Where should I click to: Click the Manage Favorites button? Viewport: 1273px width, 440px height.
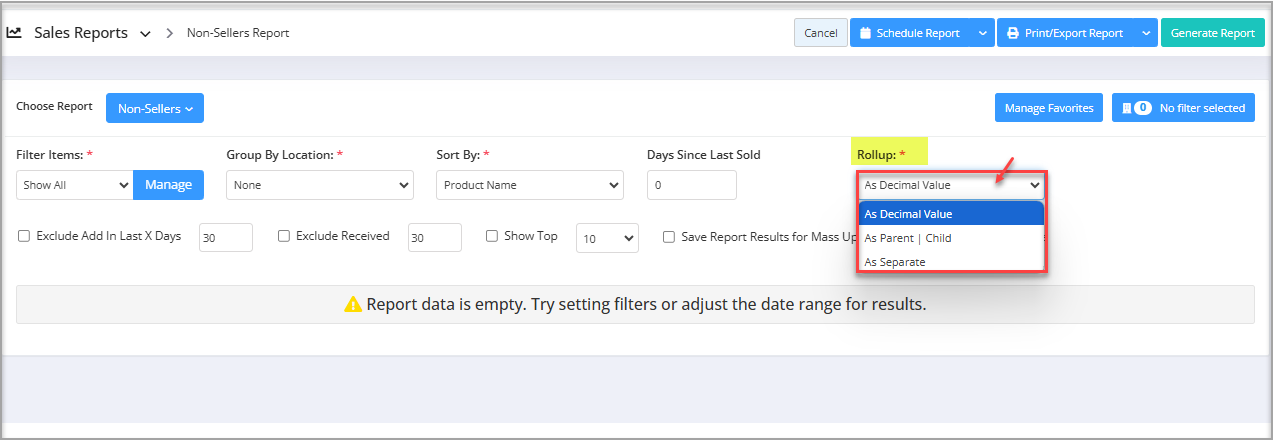coord(1050,108)
